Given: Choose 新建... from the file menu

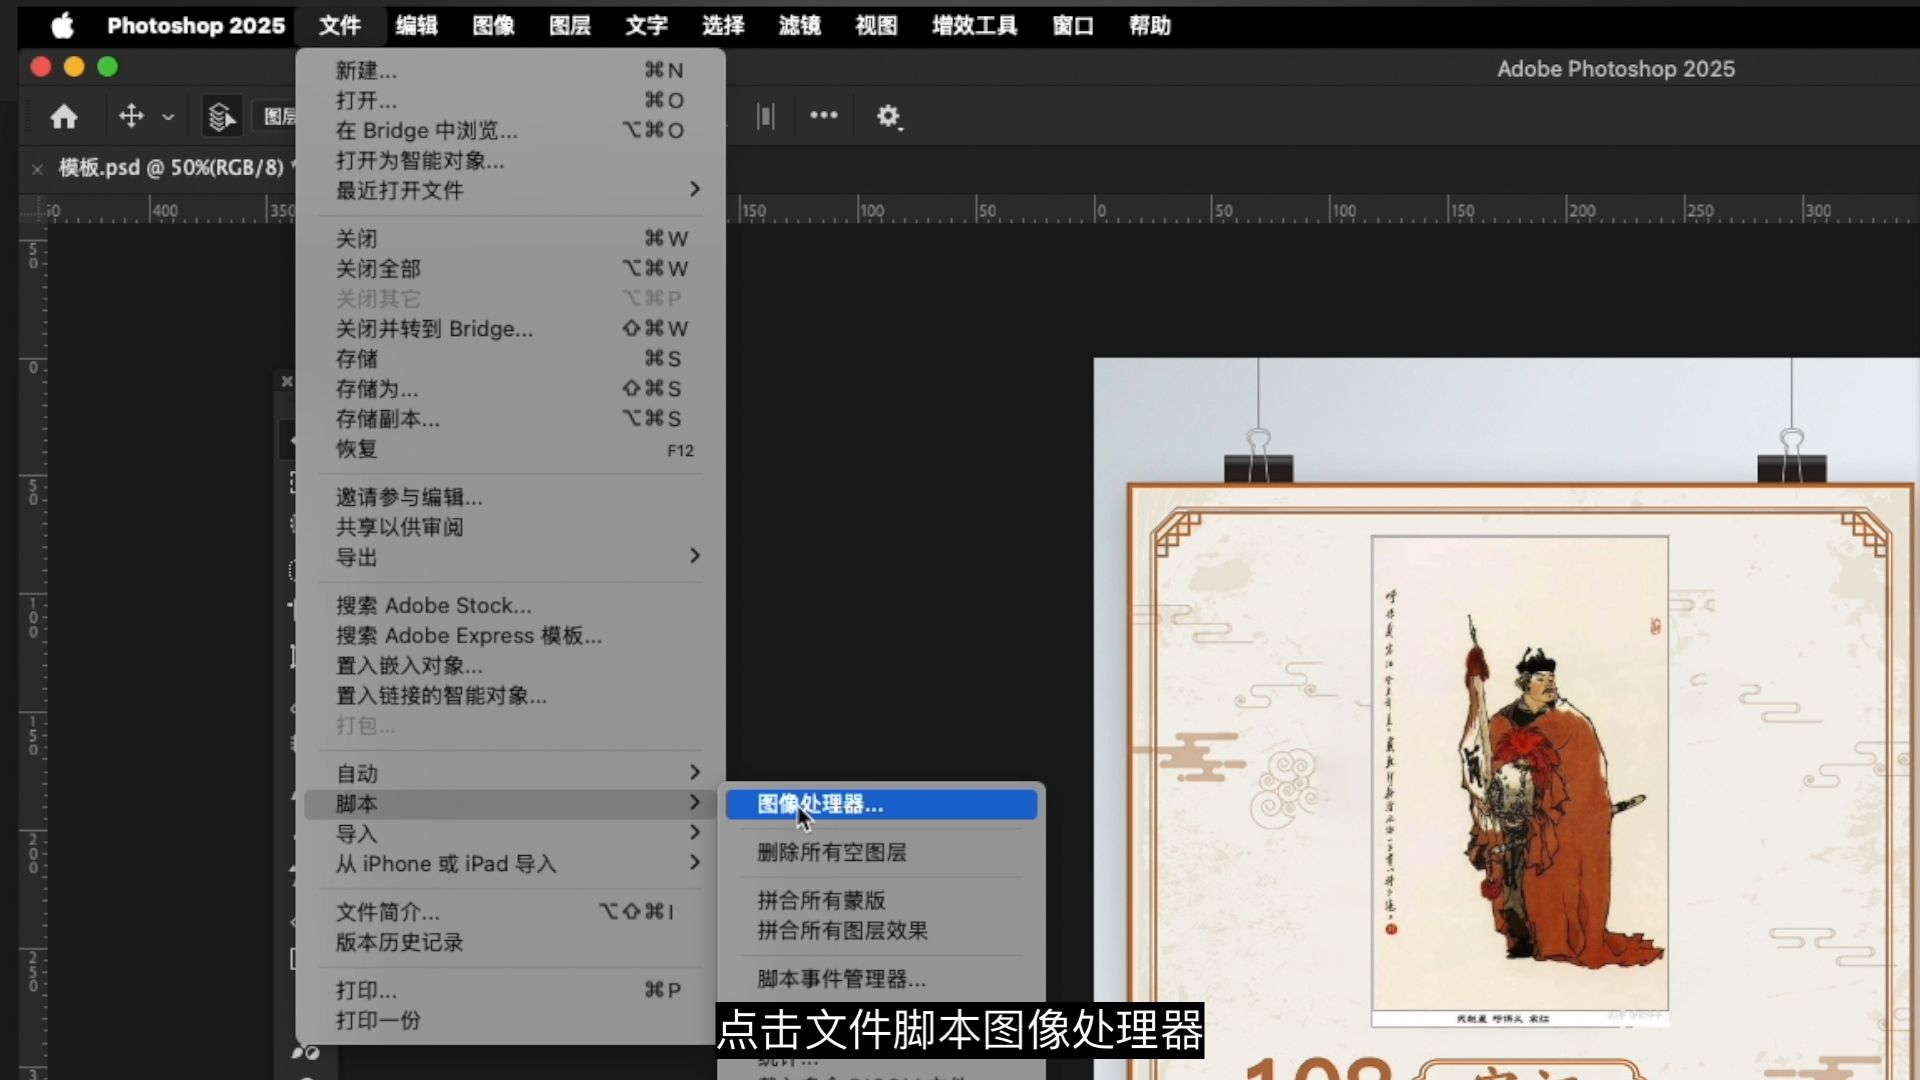Looking at the screenshot, I should point(510,70).
